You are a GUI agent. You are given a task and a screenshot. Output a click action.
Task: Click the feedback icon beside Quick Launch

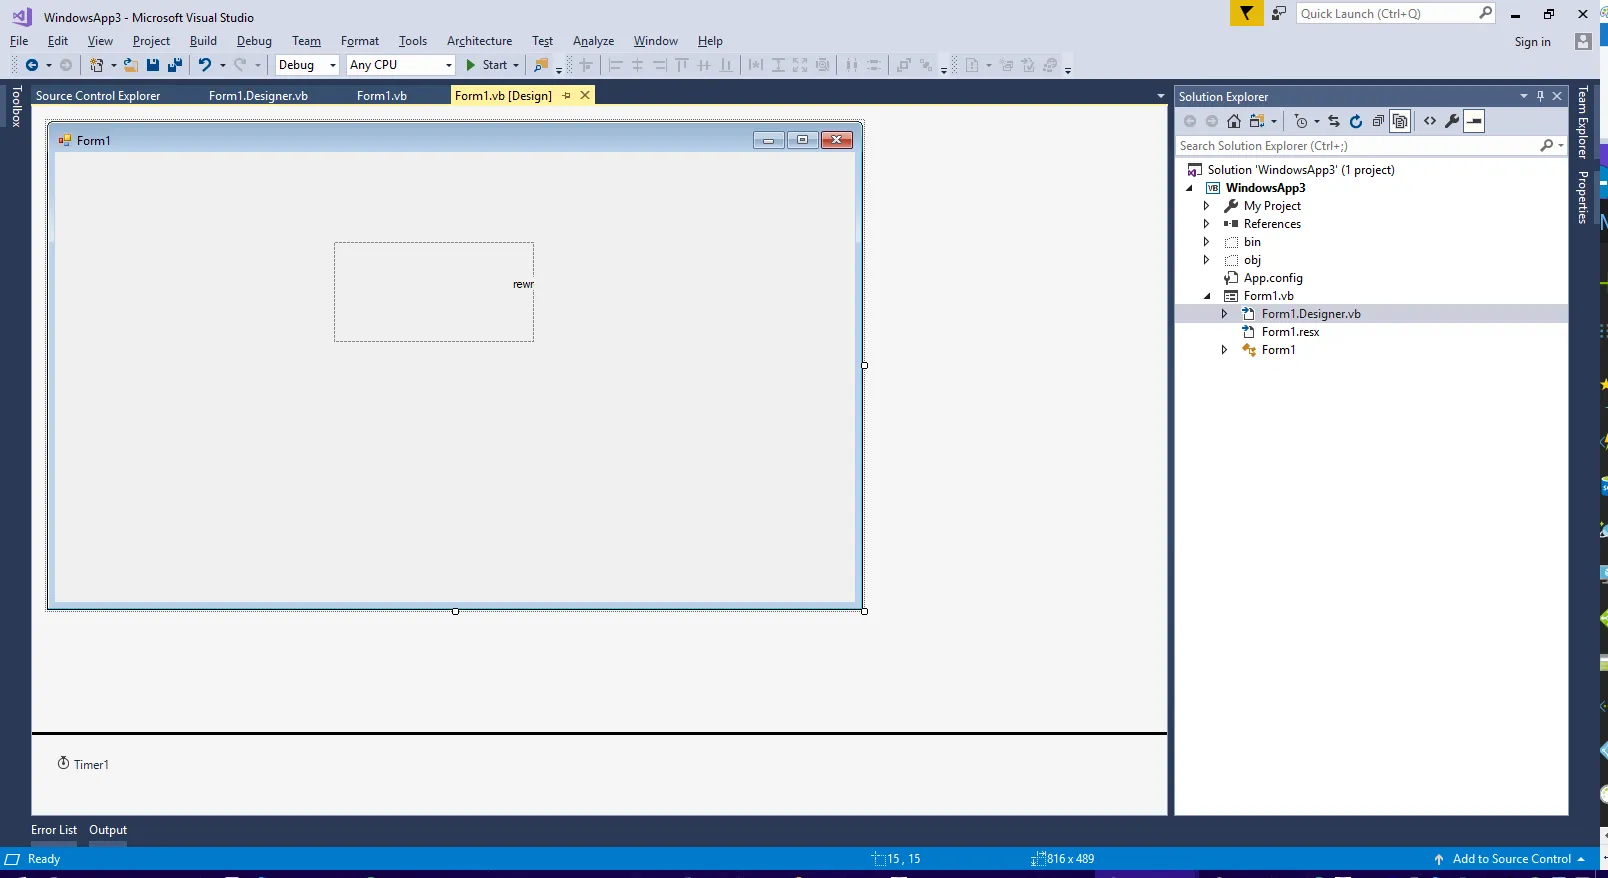coord(1279,13)
